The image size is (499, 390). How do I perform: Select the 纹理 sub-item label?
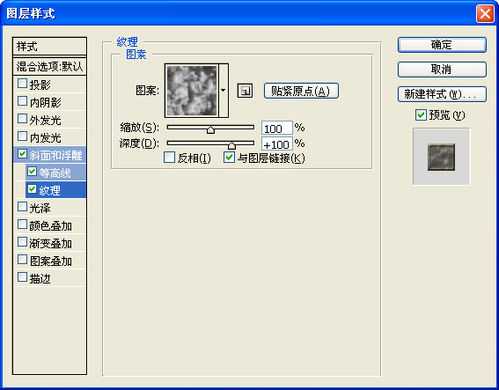pyautogui.click(x=50, y=190)
